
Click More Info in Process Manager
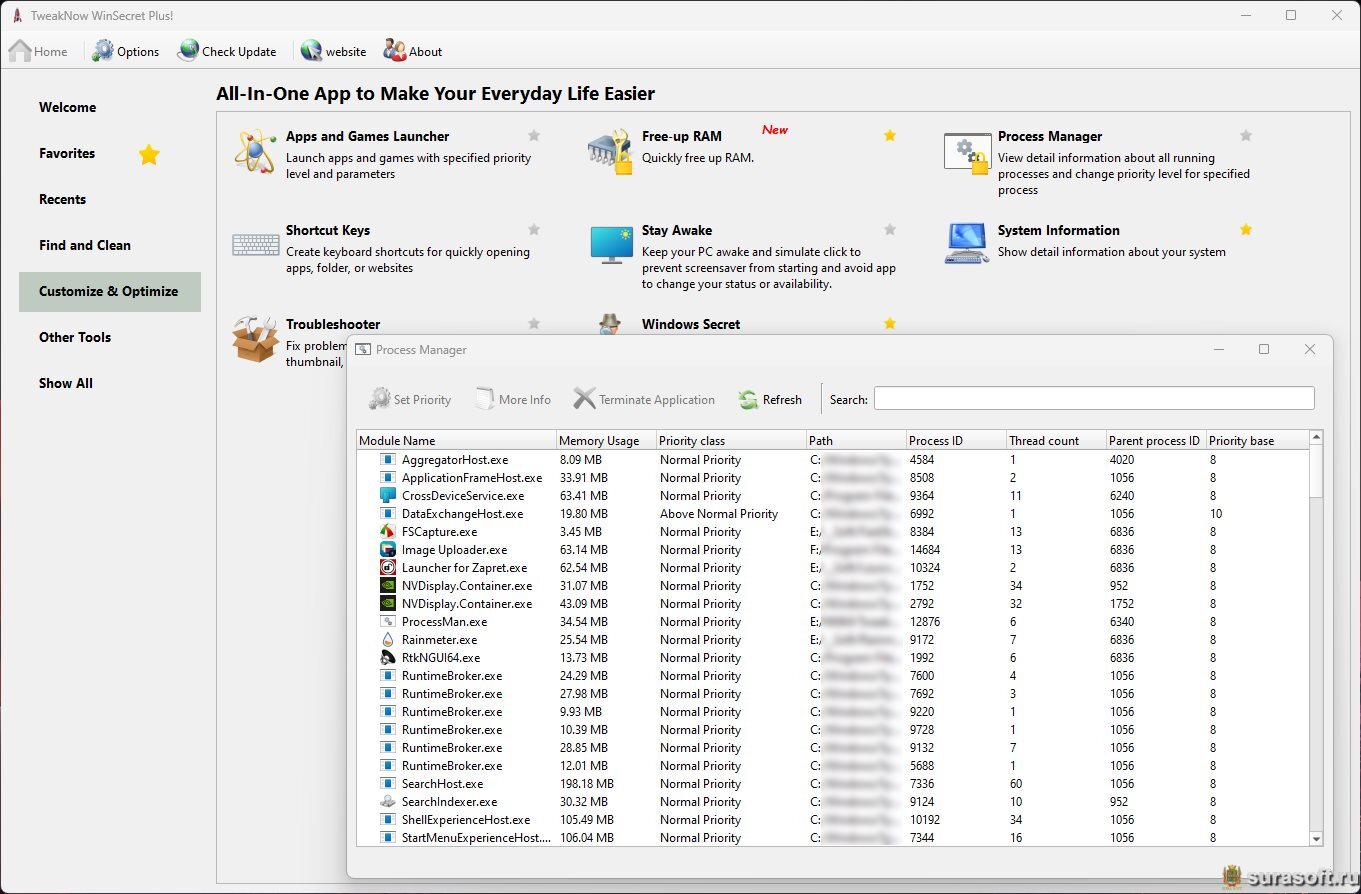(512, 399)
